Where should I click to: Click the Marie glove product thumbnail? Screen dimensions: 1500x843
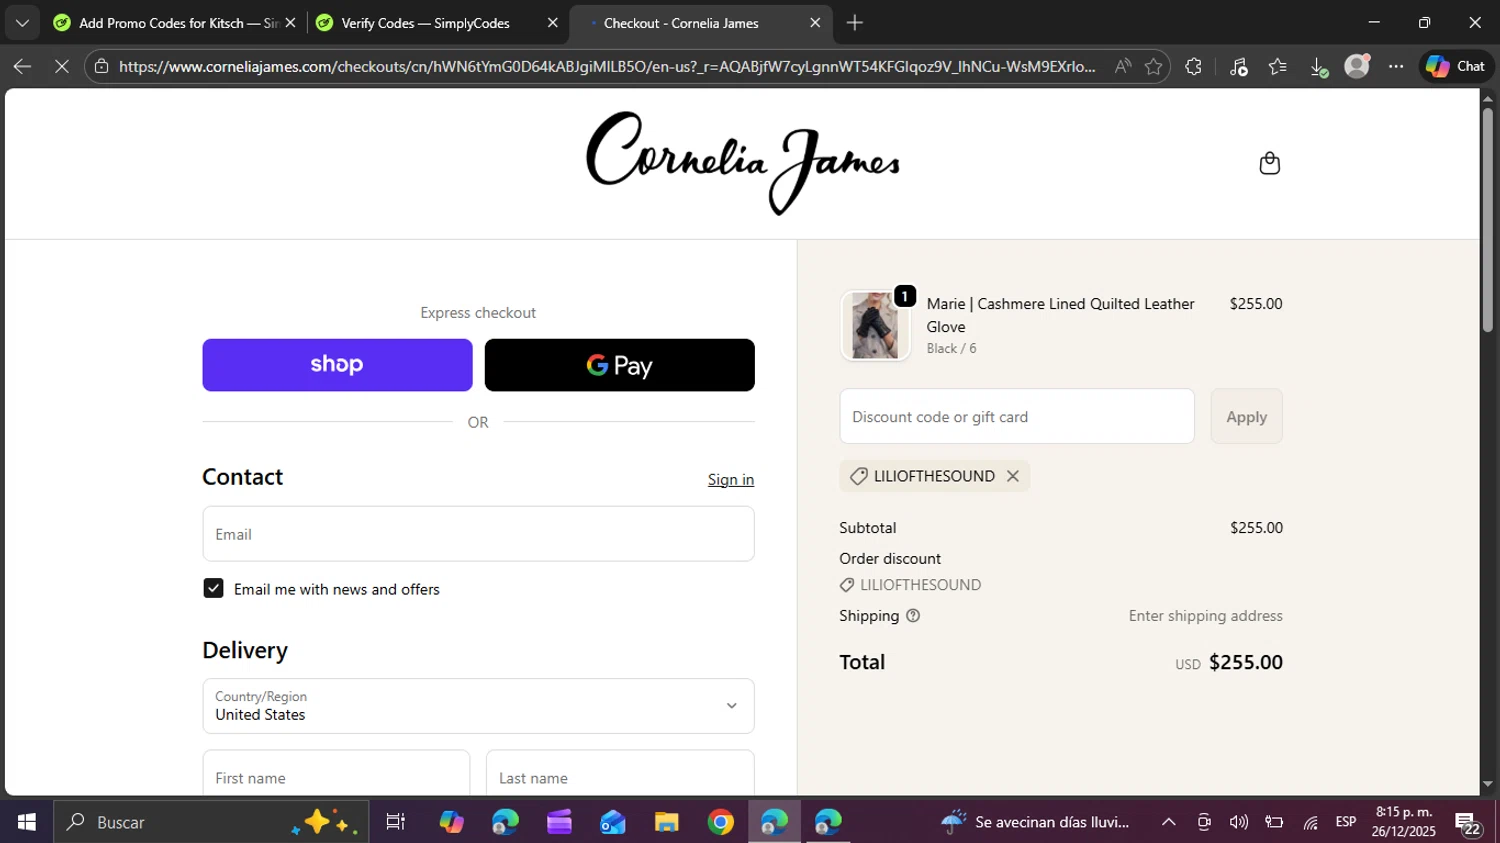[x=875, y=325]
